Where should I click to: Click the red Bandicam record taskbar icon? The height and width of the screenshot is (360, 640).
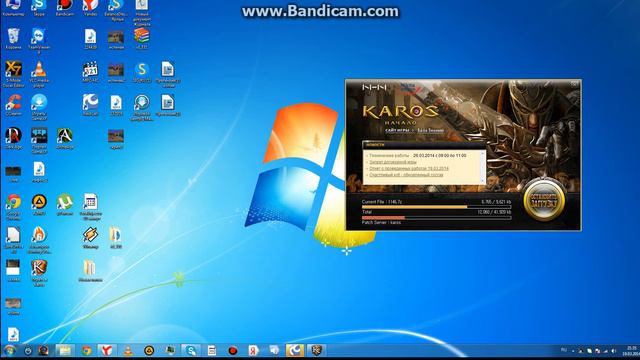coord(233,351)
